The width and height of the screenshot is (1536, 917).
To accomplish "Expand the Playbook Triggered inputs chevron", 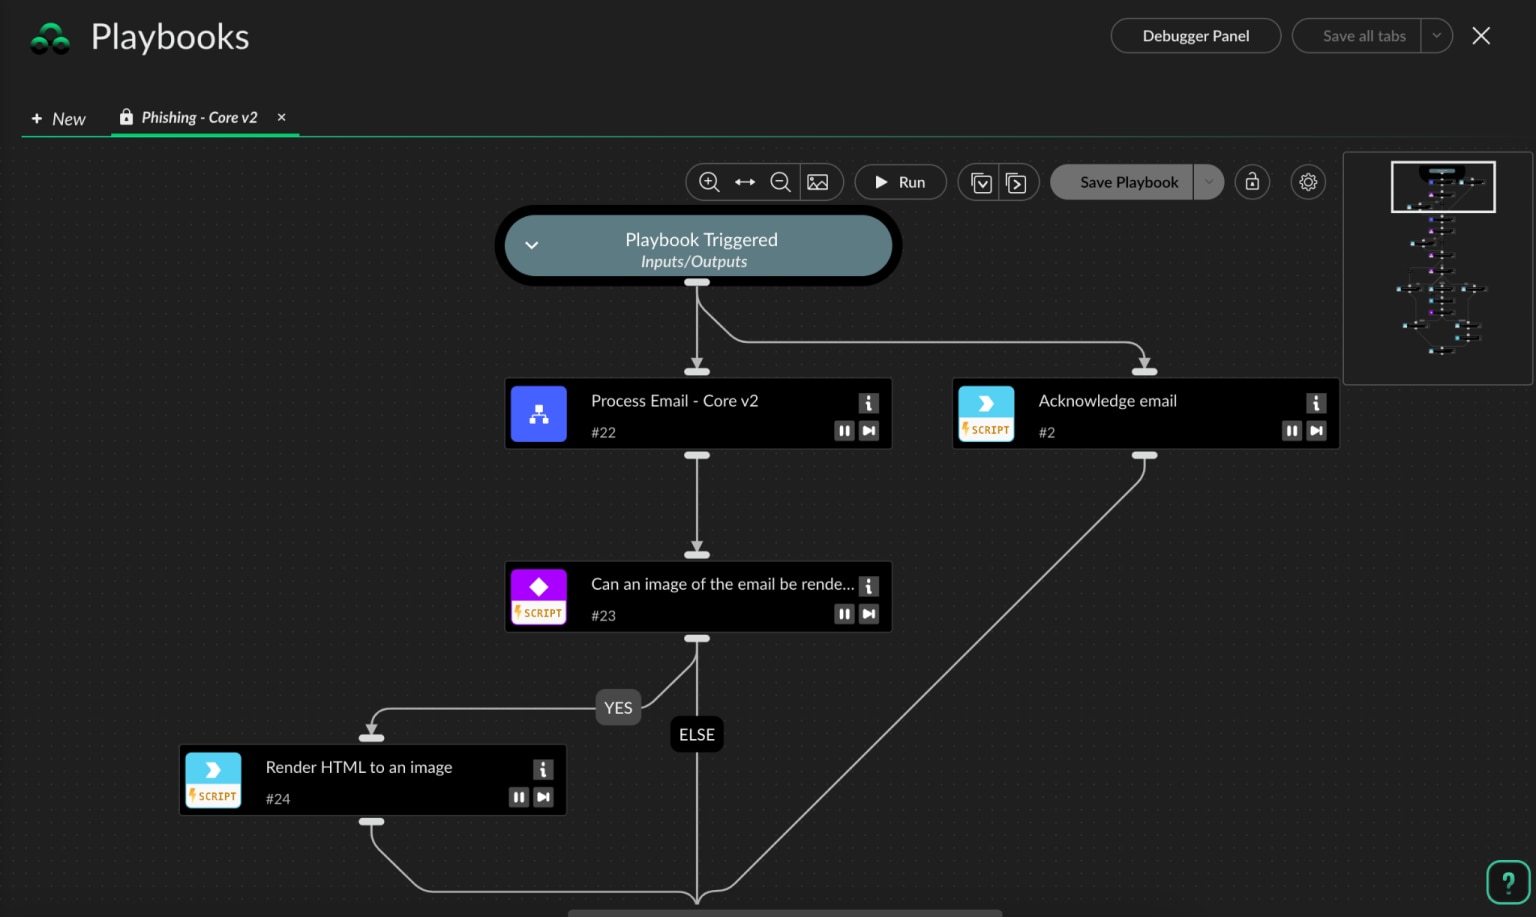I will [532, 245].
